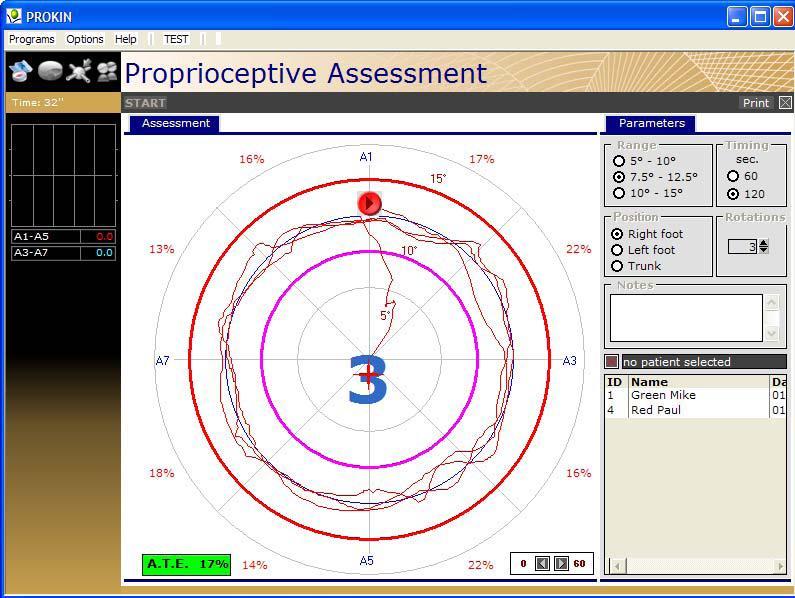The width and height of the screenshot is (795, 598).
Task: Click patient list left scroll arrow
Action: 617,566
